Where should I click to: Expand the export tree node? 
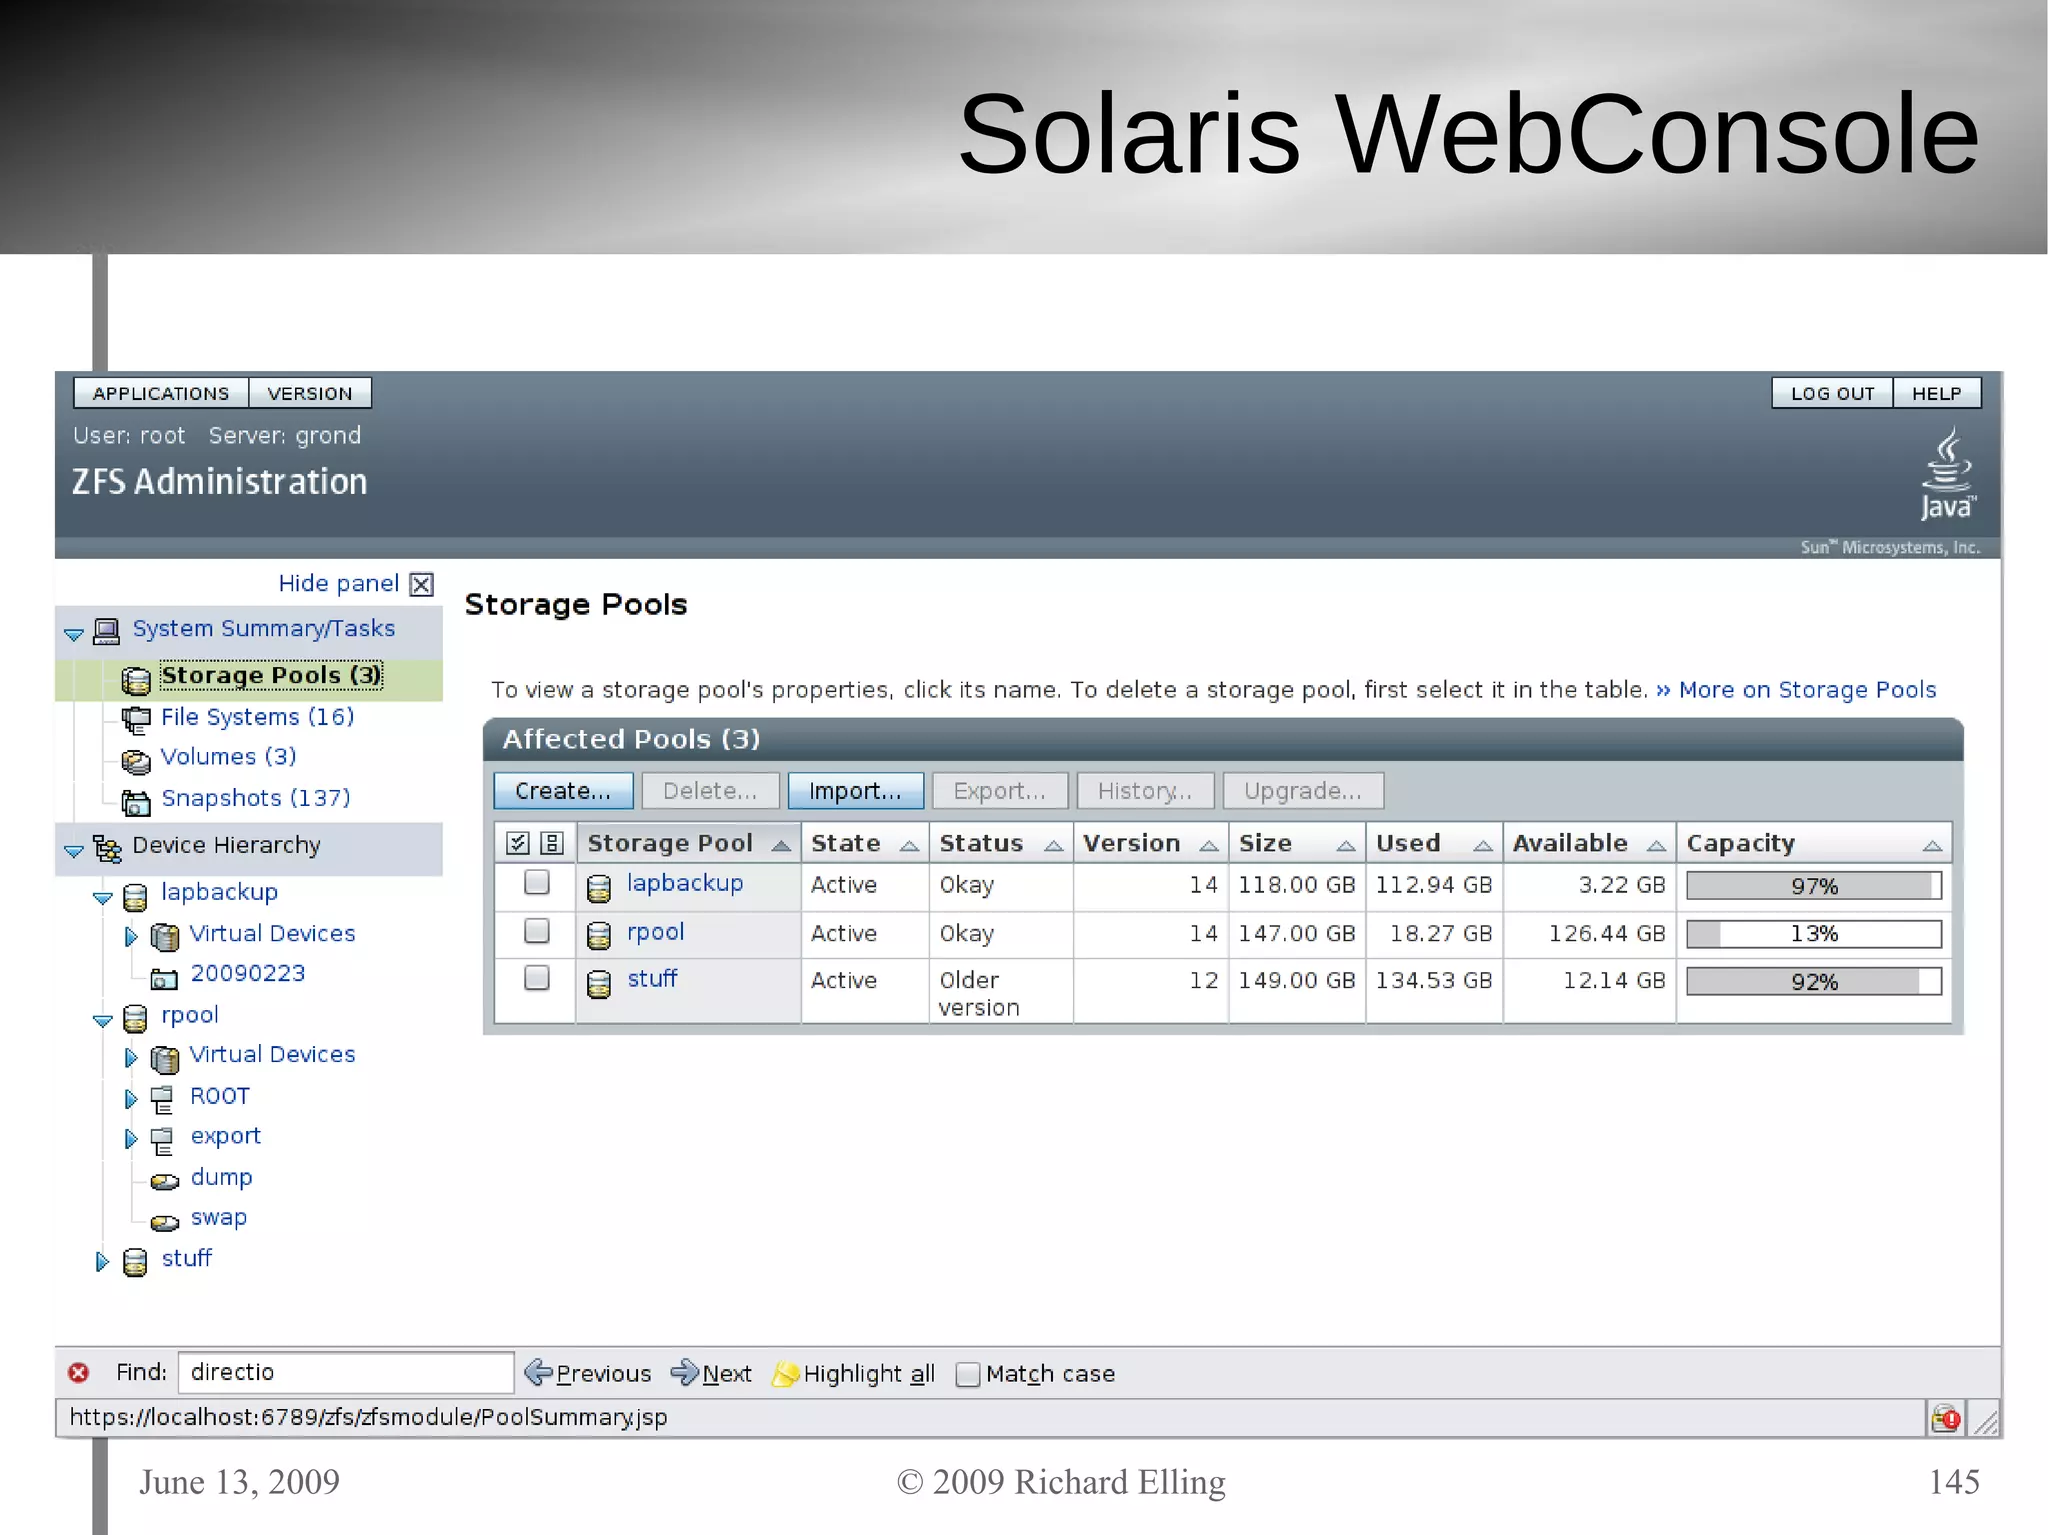pos(131,1139)
